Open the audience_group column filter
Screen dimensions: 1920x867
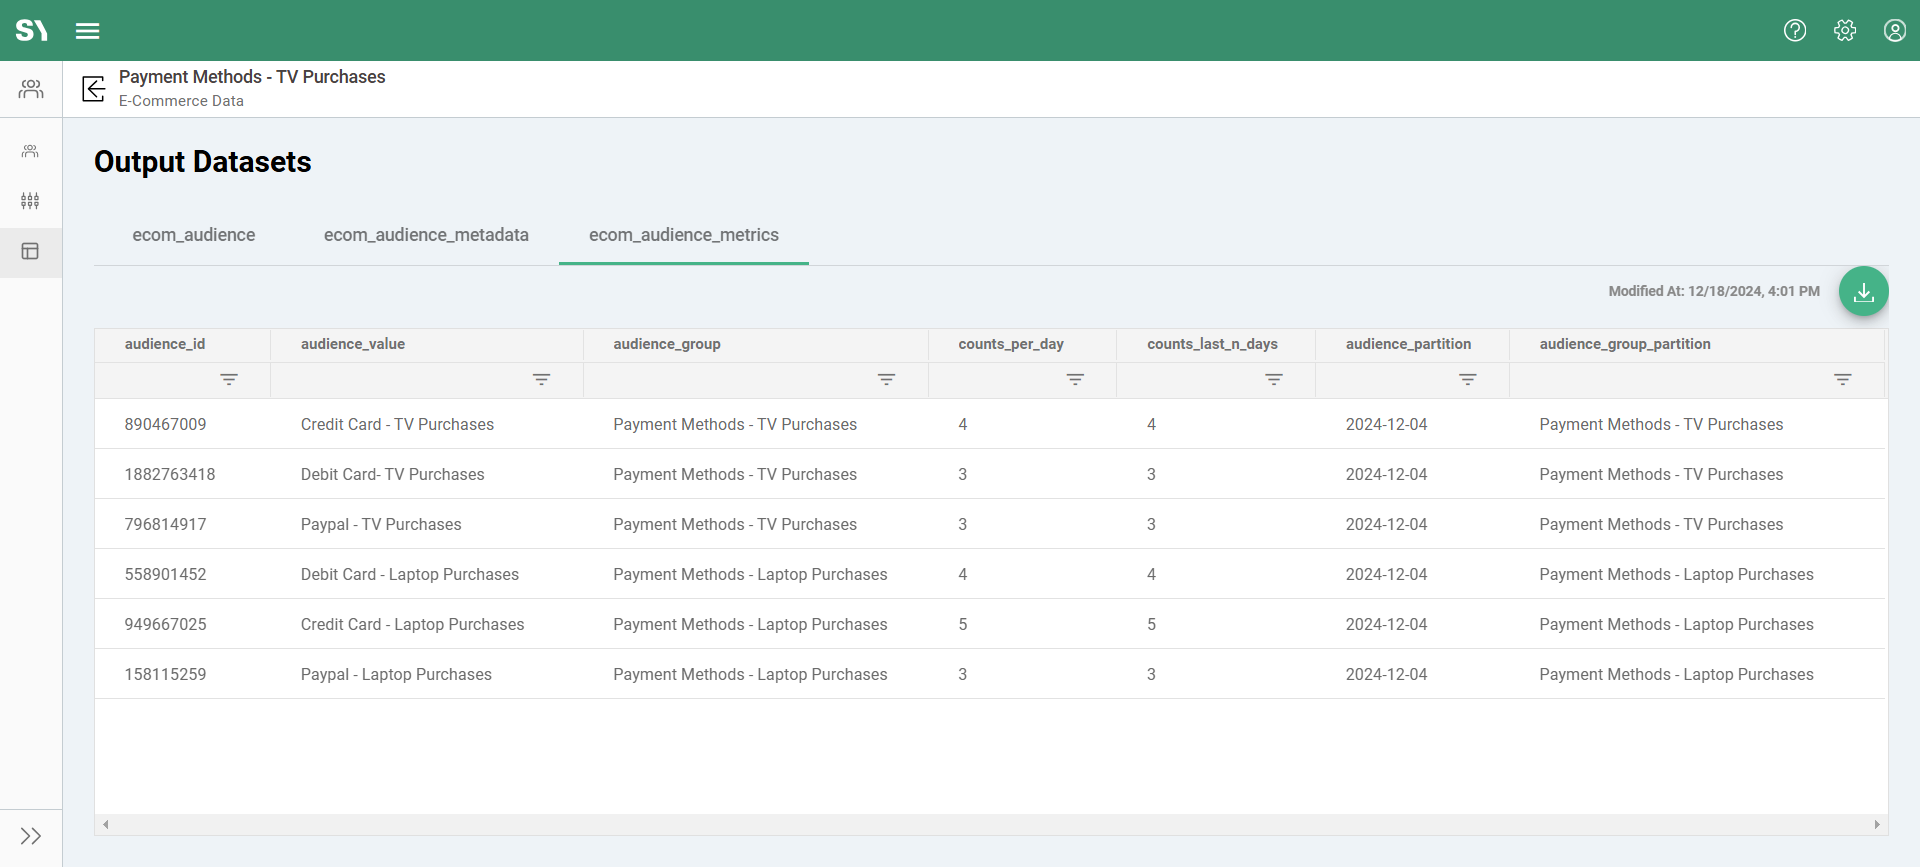coord(886,380)
